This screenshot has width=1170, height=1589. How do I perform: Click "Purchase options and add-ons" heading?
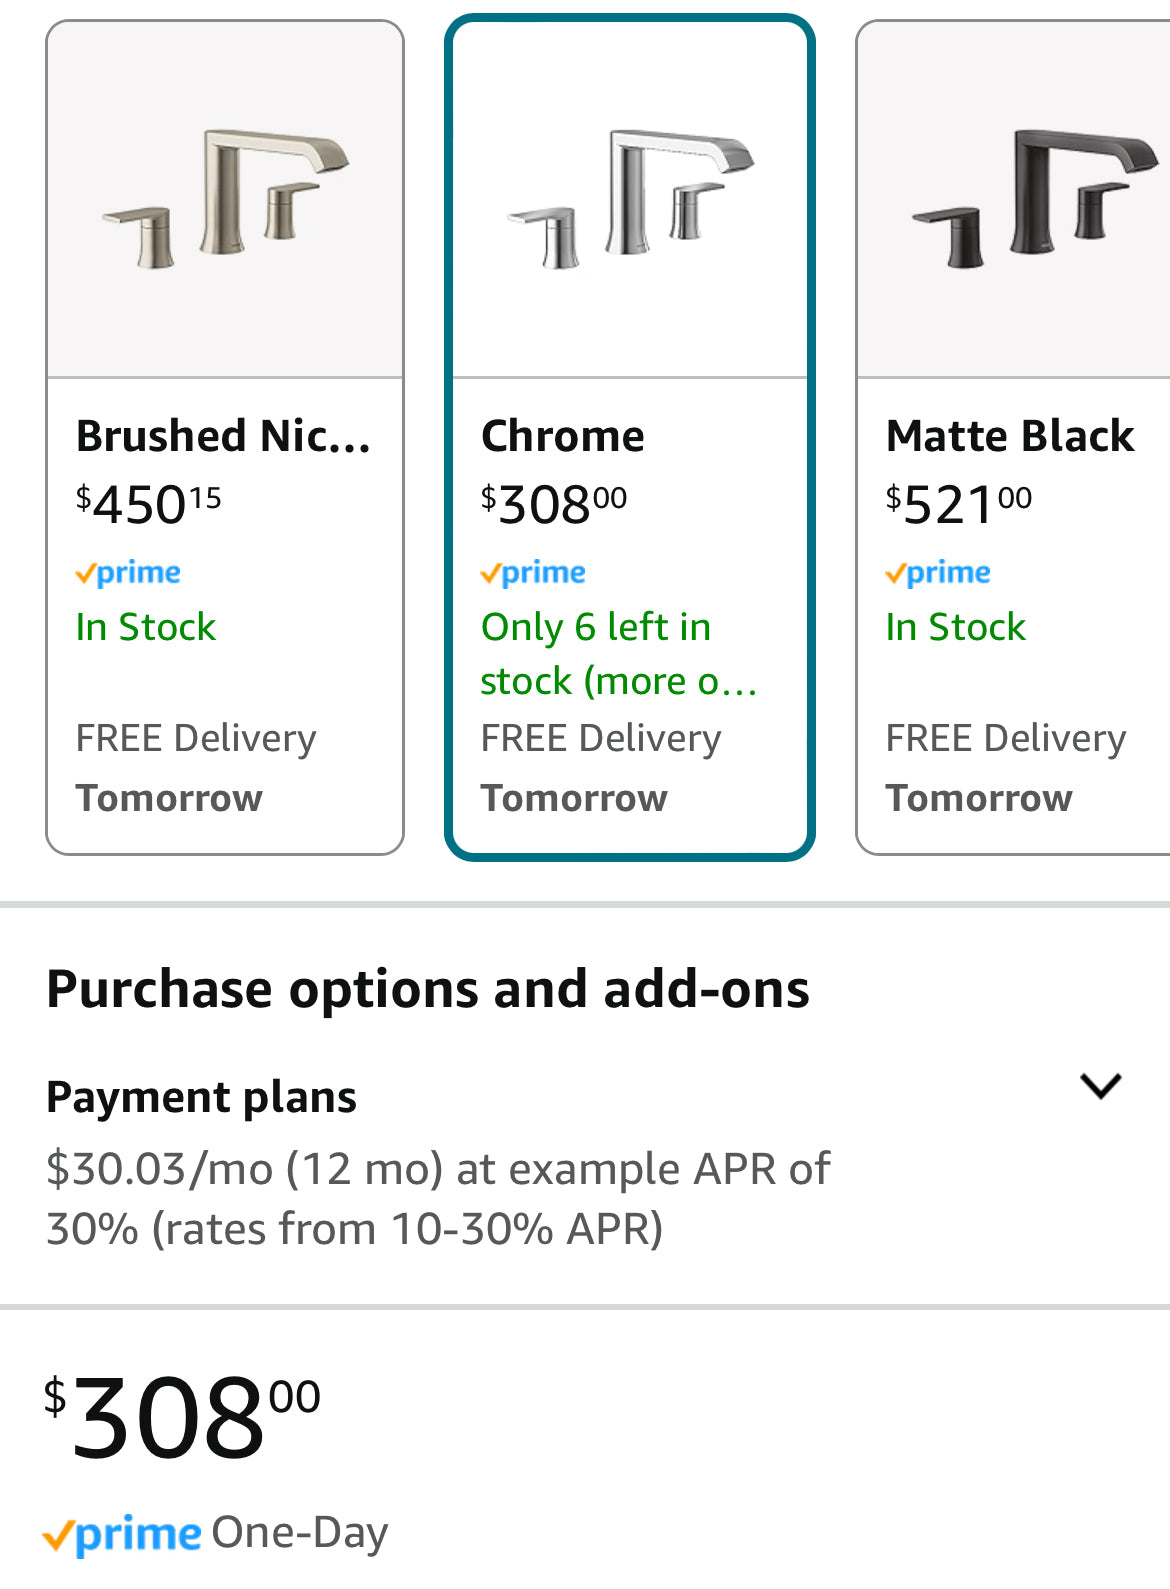tap(428, 989)
